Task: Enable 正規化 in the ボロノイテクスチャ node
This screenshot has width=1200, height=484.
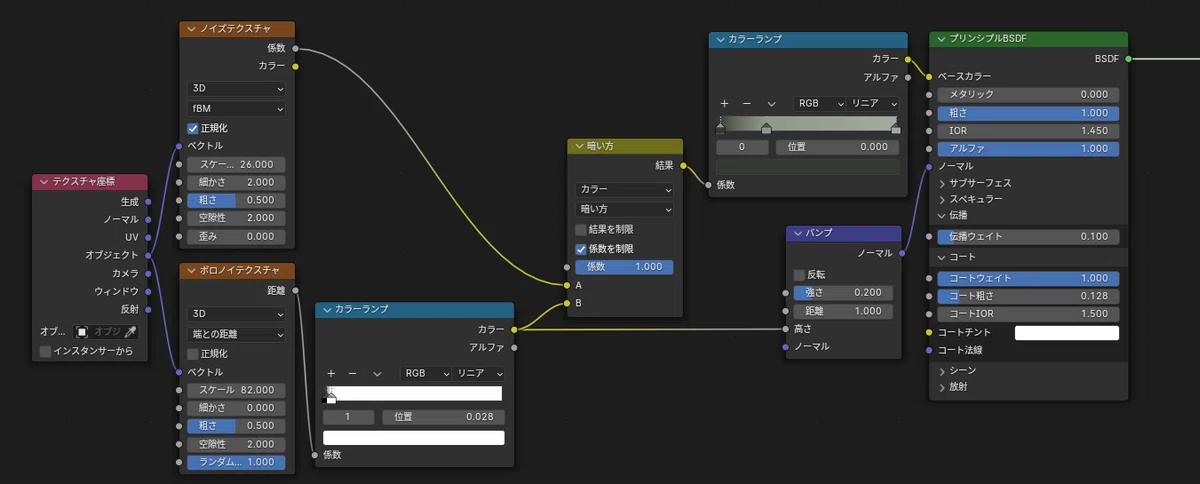Action: tap(193, 353)
